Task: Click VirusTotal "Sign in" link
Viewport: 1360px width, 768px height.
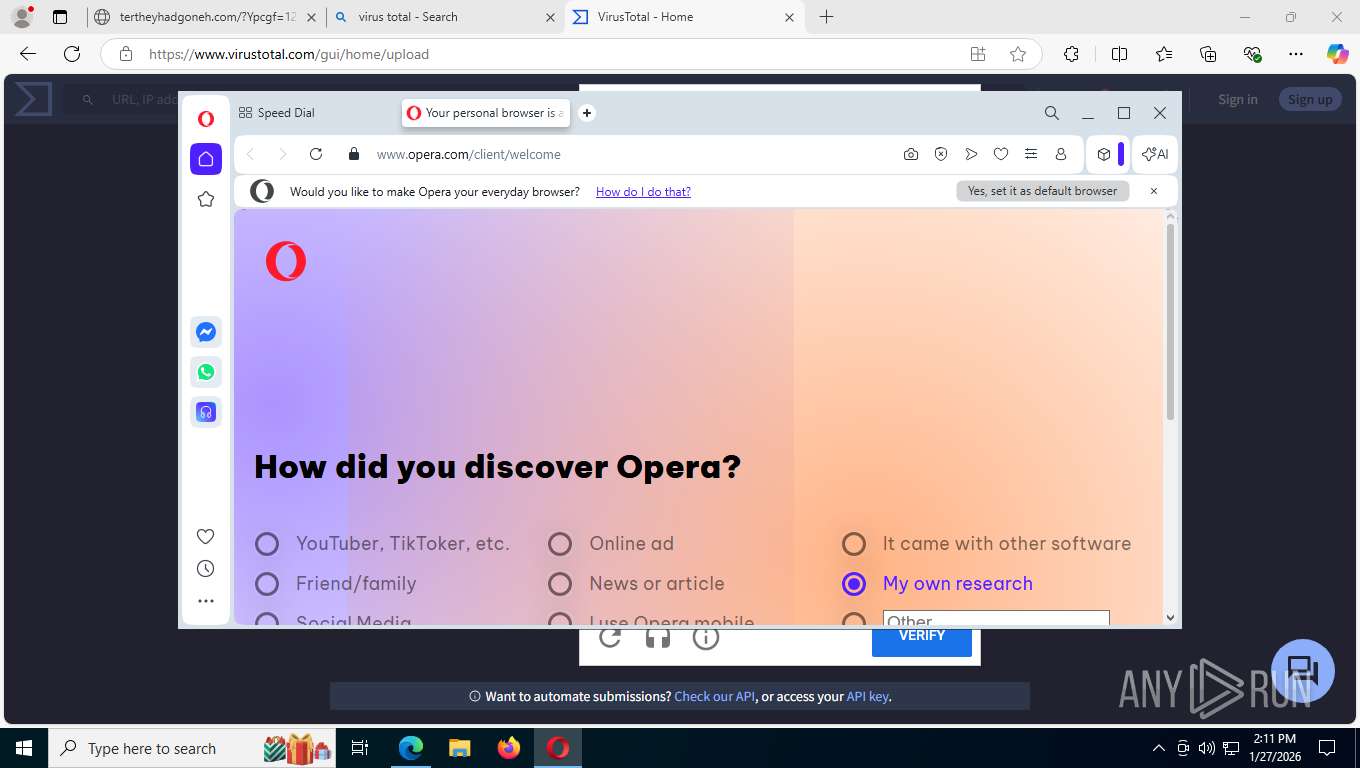Action: point(1238,99)
